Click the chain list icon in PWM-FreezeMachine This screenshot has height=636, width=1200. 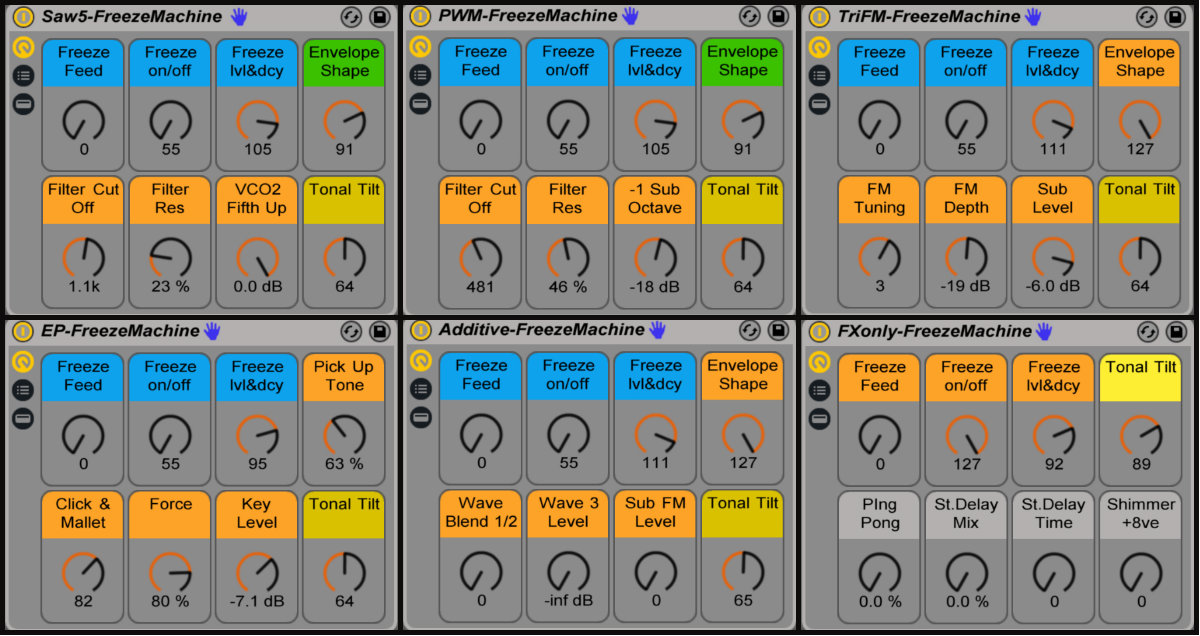click(x=420, y=74)
